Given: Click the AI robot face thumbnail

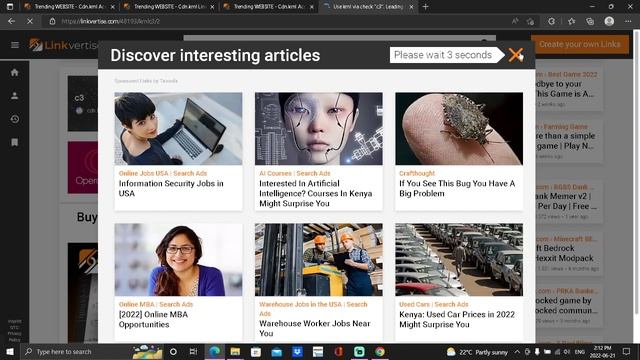Looking at the screenshot, I should [319, 129].
